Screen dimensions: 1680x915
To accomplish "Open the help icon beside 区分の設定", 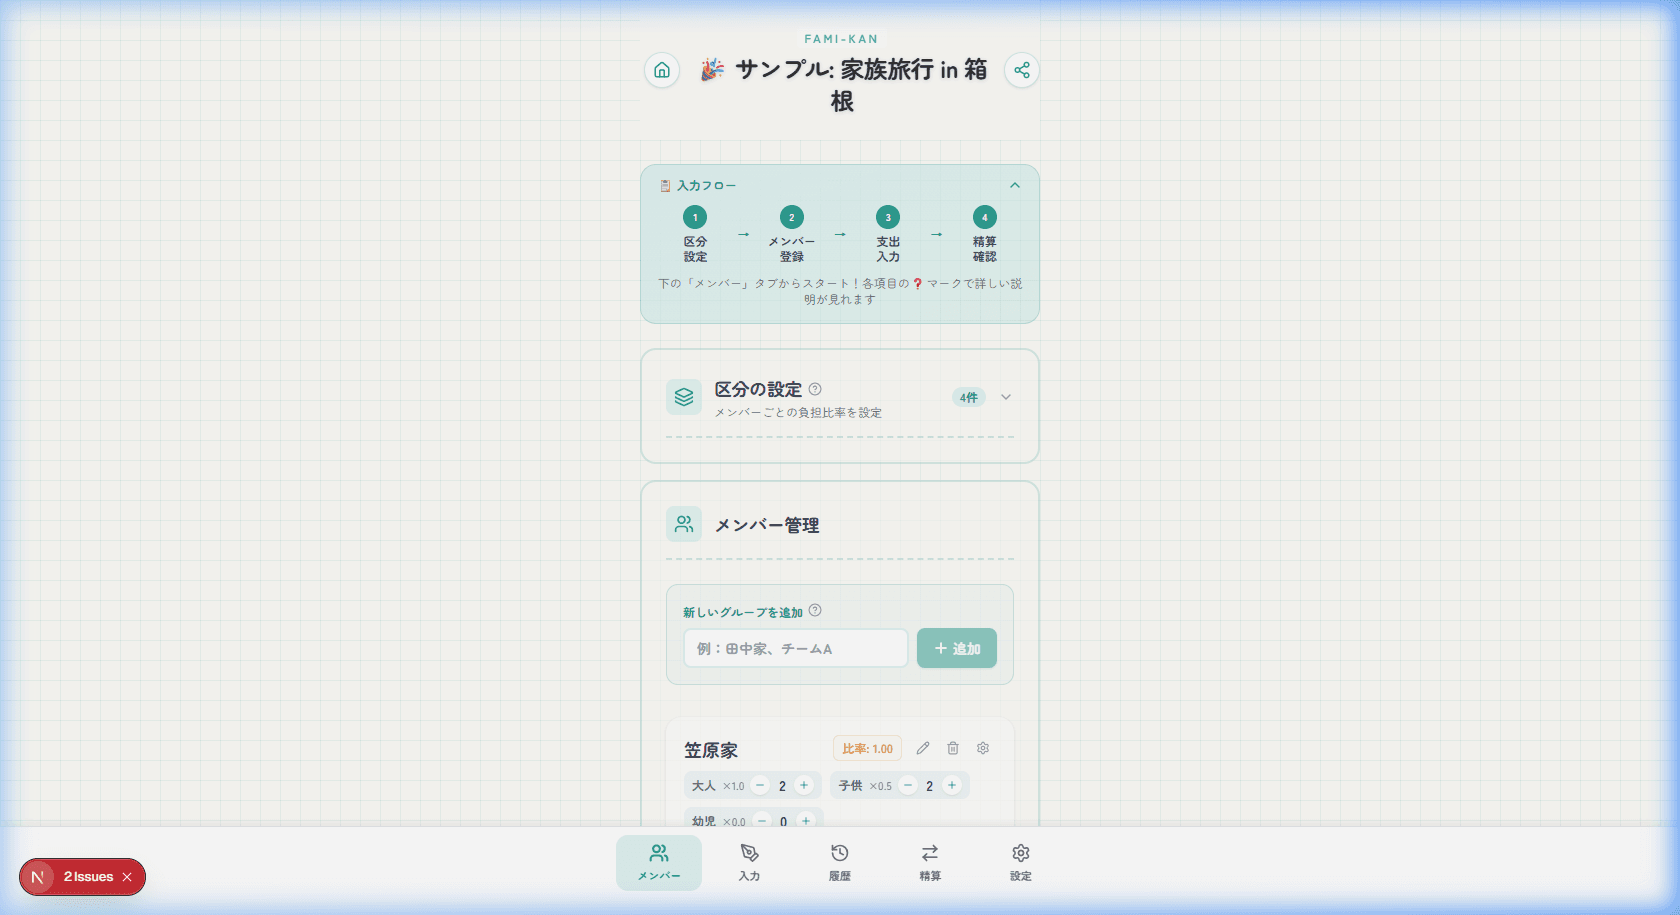I will click(x=815, y=389).
